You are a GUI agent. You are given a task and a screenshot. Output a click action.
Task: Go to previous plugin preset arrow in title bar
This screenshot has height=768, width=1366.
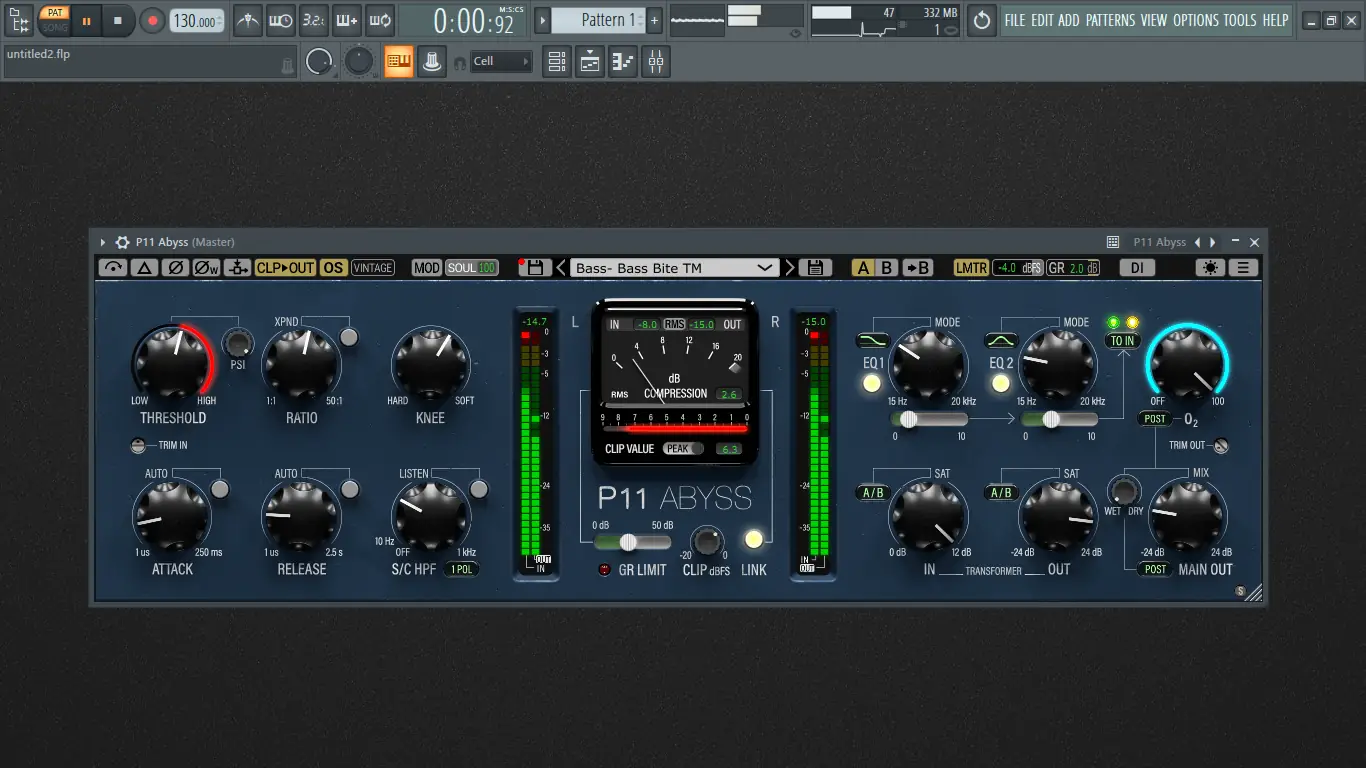tap(1198, 242)
